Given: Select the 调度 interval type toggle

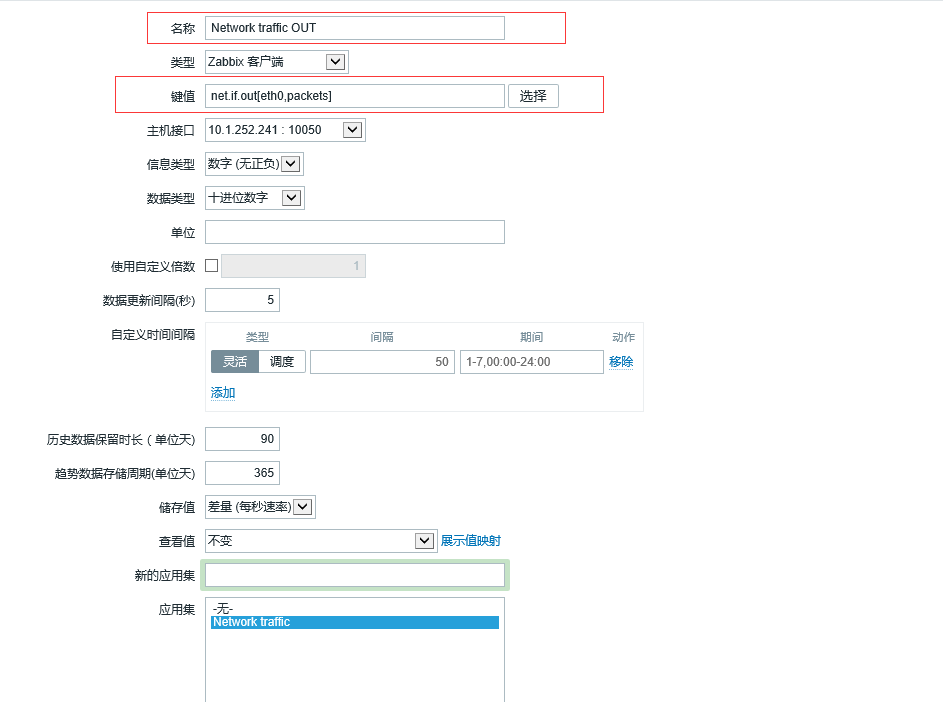Looking at the screenshot, I should [x=281, y=362].
